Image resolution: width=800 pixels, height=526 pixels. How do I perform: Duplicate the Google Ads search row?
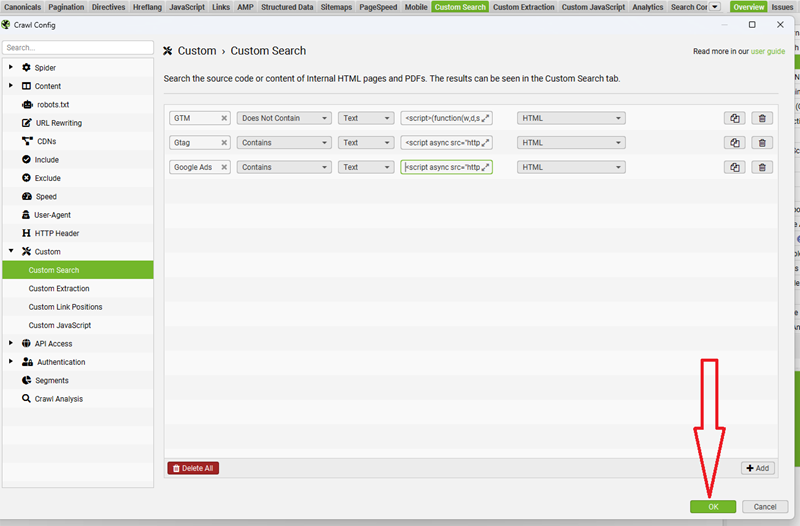coord(735,167)
